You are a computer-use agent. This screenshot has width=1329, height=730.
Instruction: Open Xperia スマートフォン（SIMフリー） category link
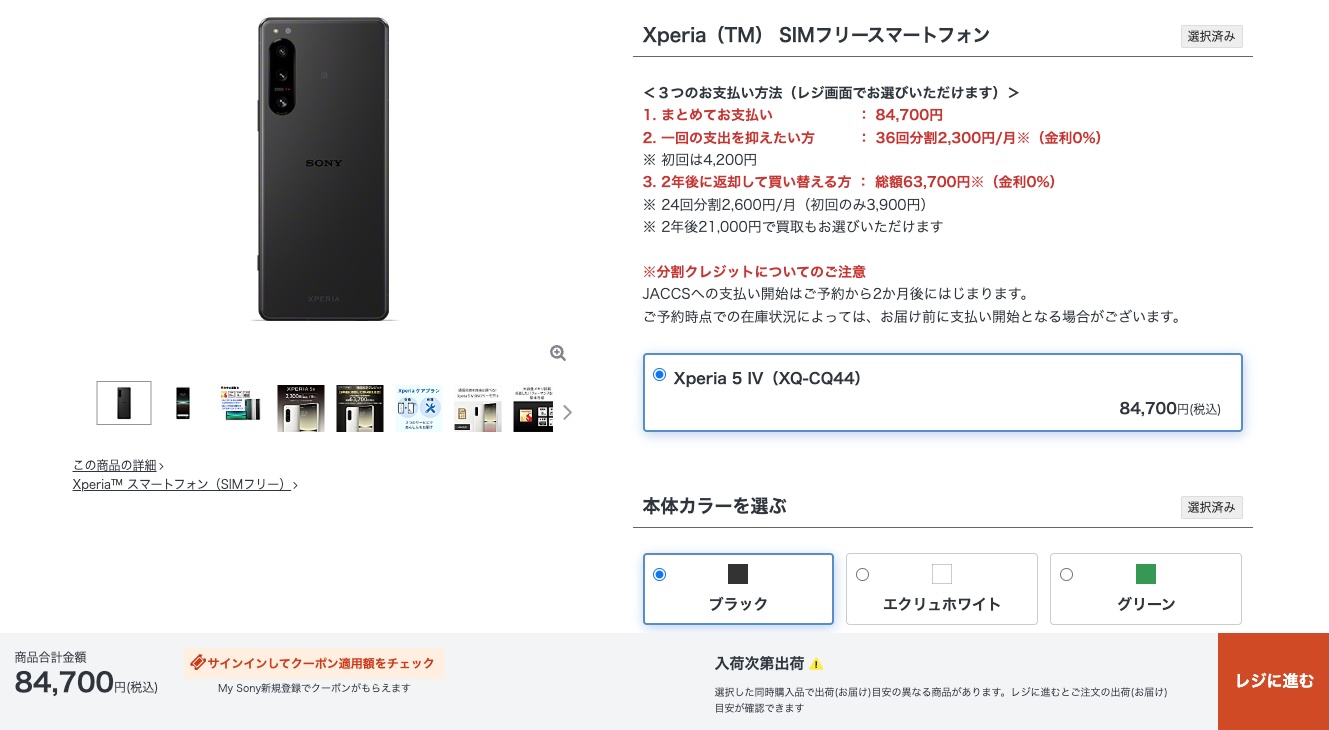(185, 484)
